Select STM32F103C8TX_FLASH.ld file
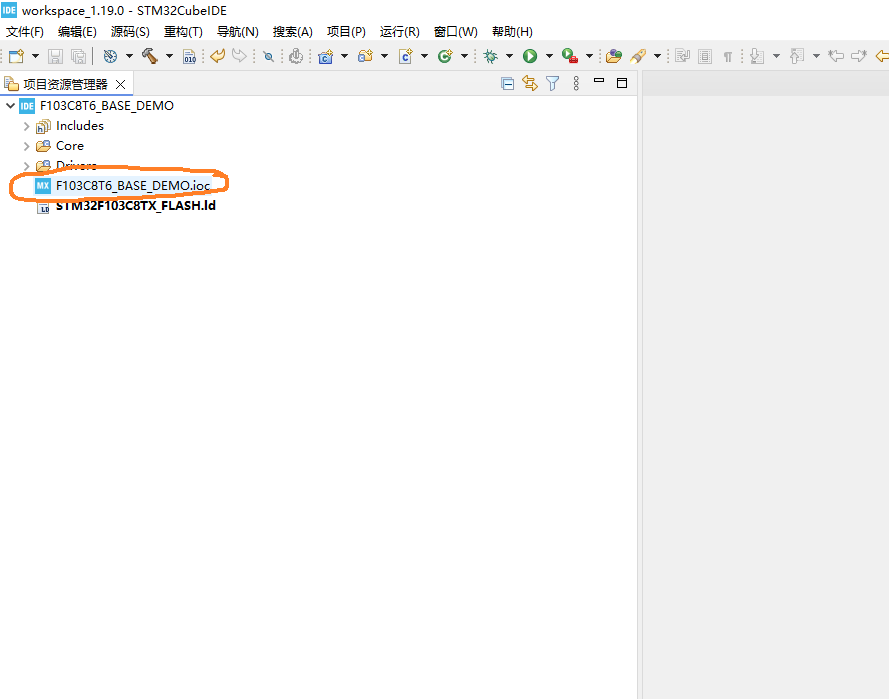889x699 pixels. click(136, 206)
